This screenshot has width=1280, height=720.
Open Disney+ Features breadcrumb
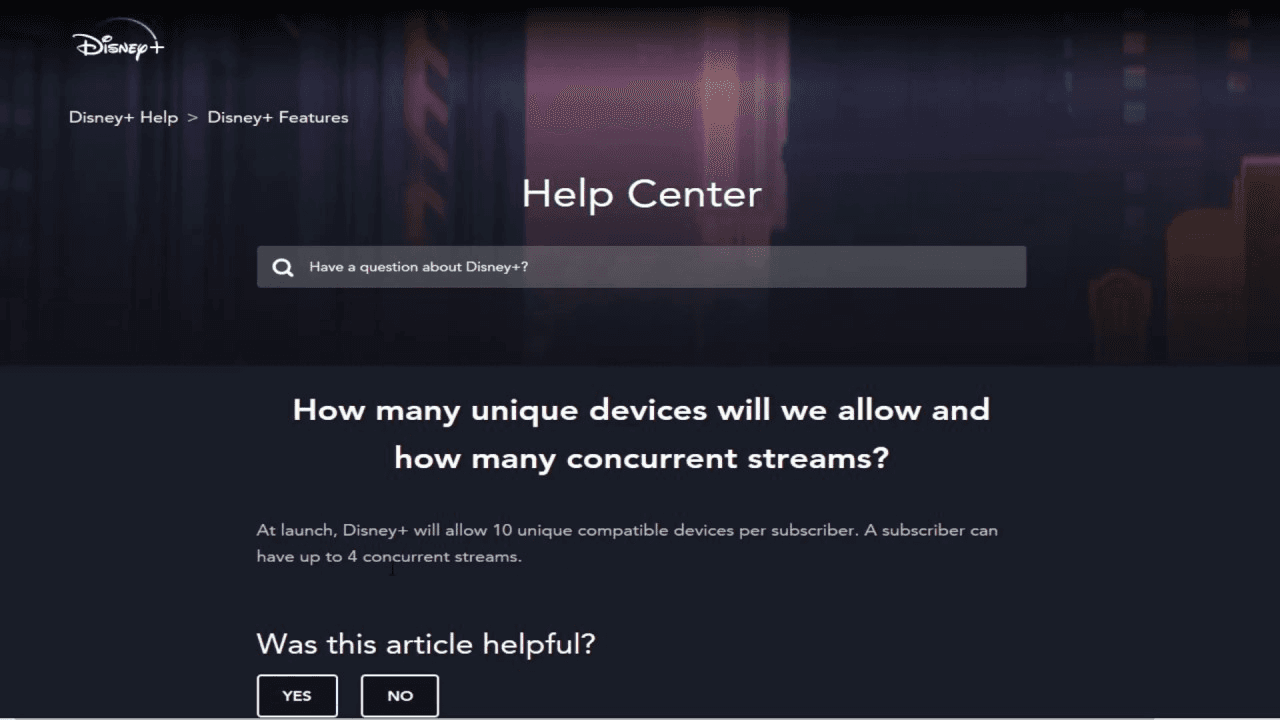coord(278,117)
